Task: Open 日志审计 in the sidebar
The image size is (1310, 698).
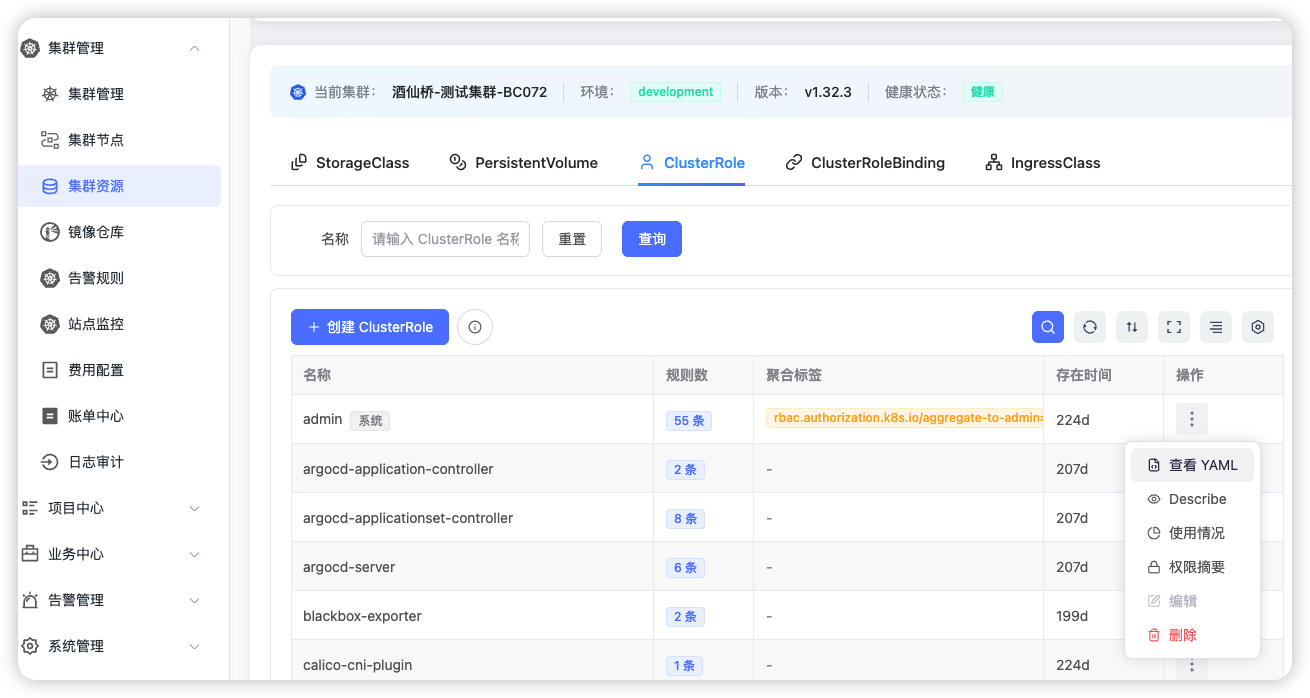Action: 96,462
